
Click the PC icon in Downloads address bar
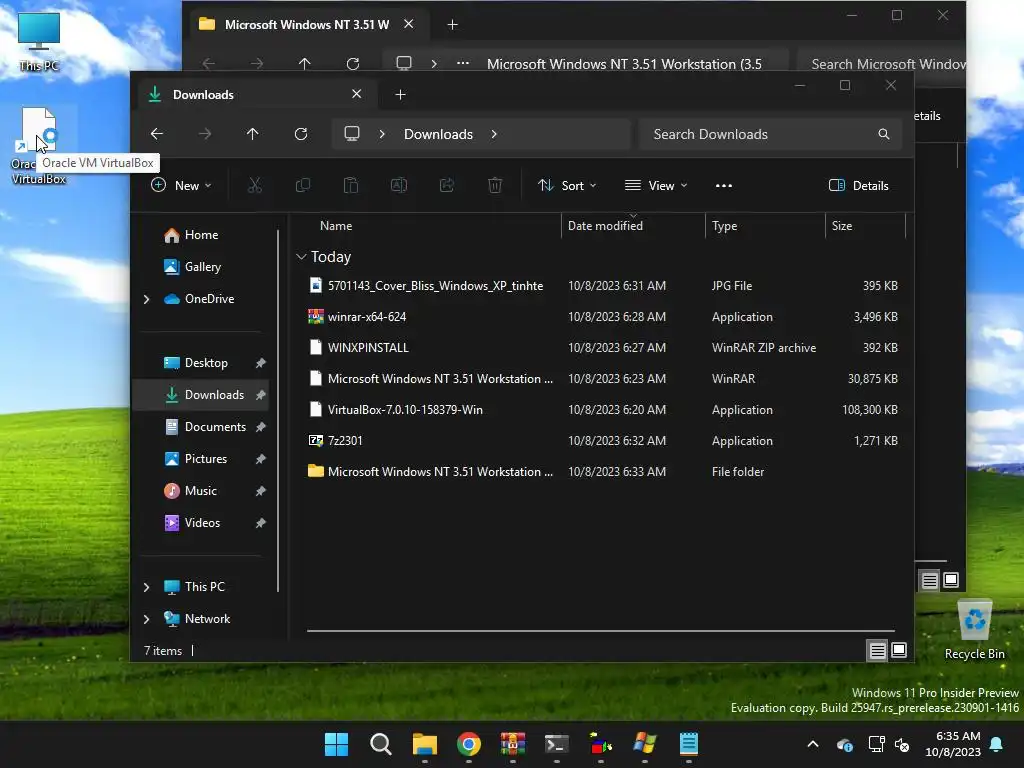(352, 134)
